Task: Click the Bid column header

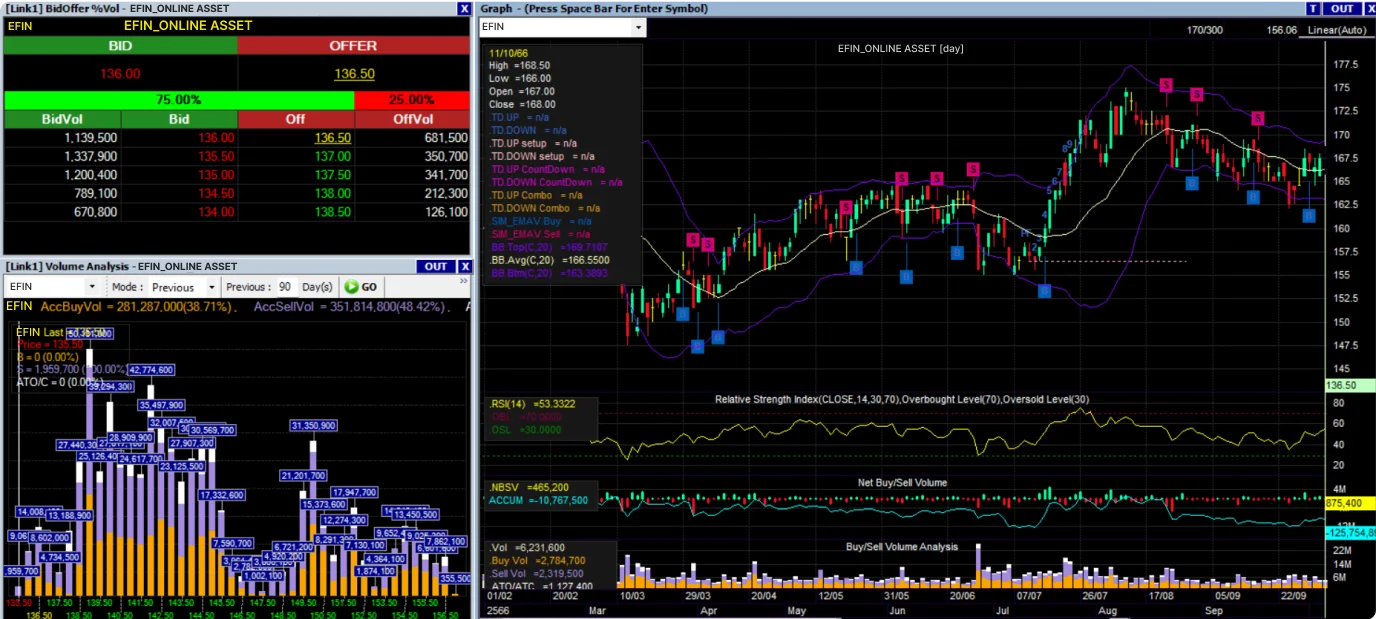Action: click(179, 119)
